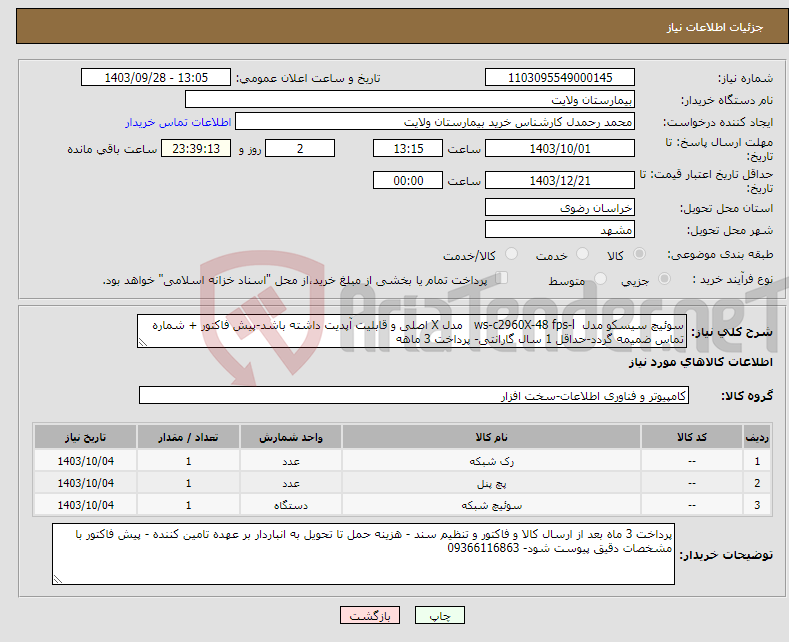Click the توضیحات خریدار notes textarea

[x=363, y=554]
